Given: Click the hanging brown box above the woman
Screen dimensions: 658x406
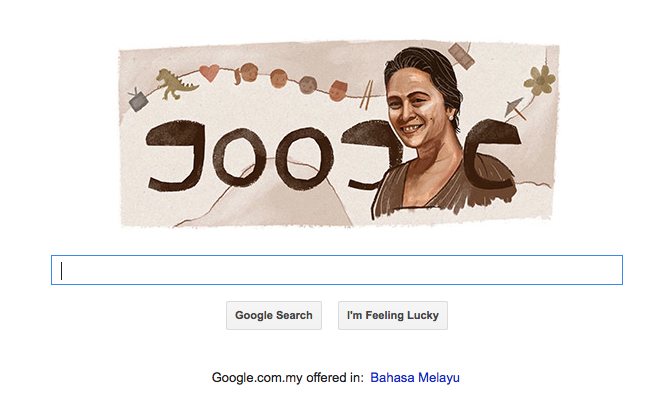Looking at the screenshot, I should click(x=461, y=56).
